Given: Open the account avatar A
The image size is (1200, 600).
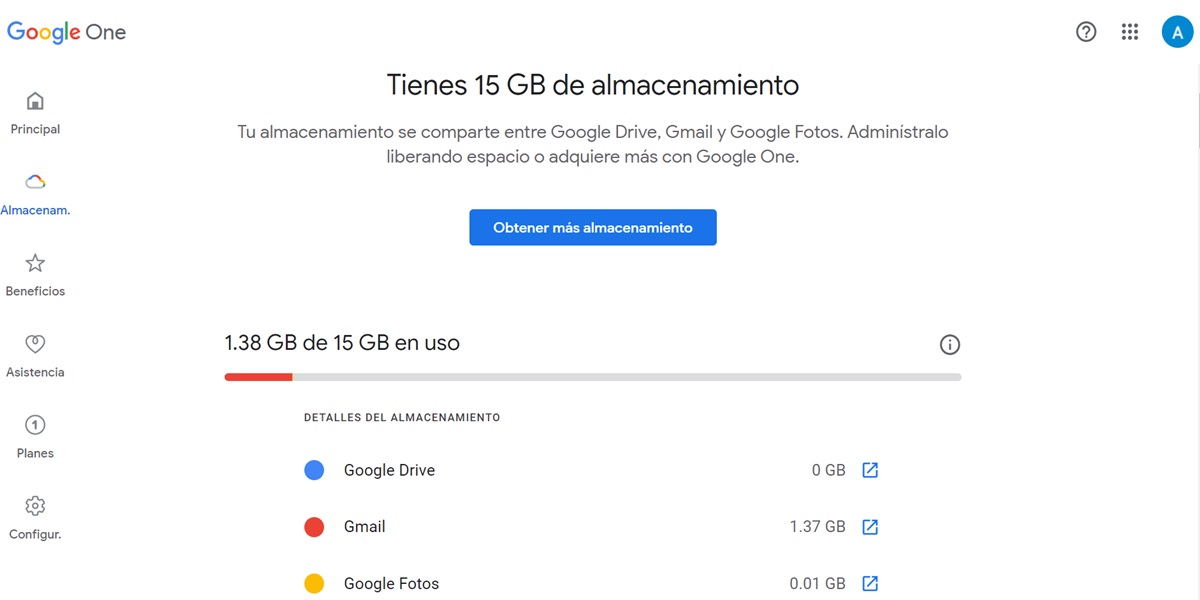Looking at the screenshot, I should (1177, 32).
